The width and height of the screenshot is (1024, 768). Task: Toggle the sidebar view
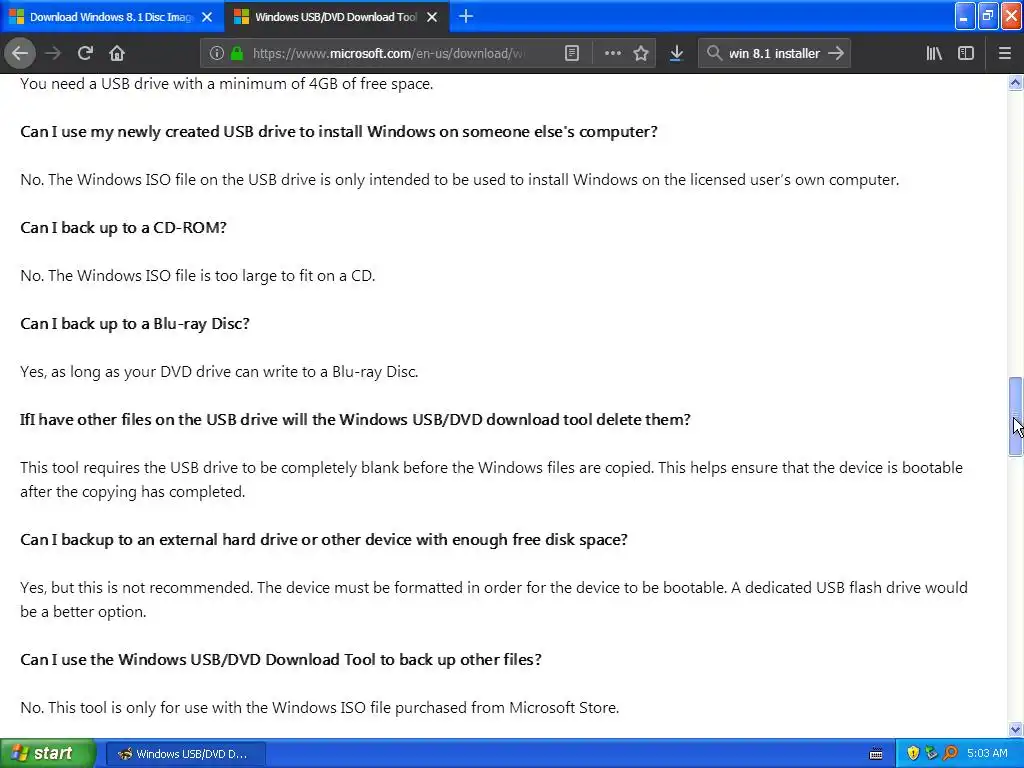[x=966, y=53]
